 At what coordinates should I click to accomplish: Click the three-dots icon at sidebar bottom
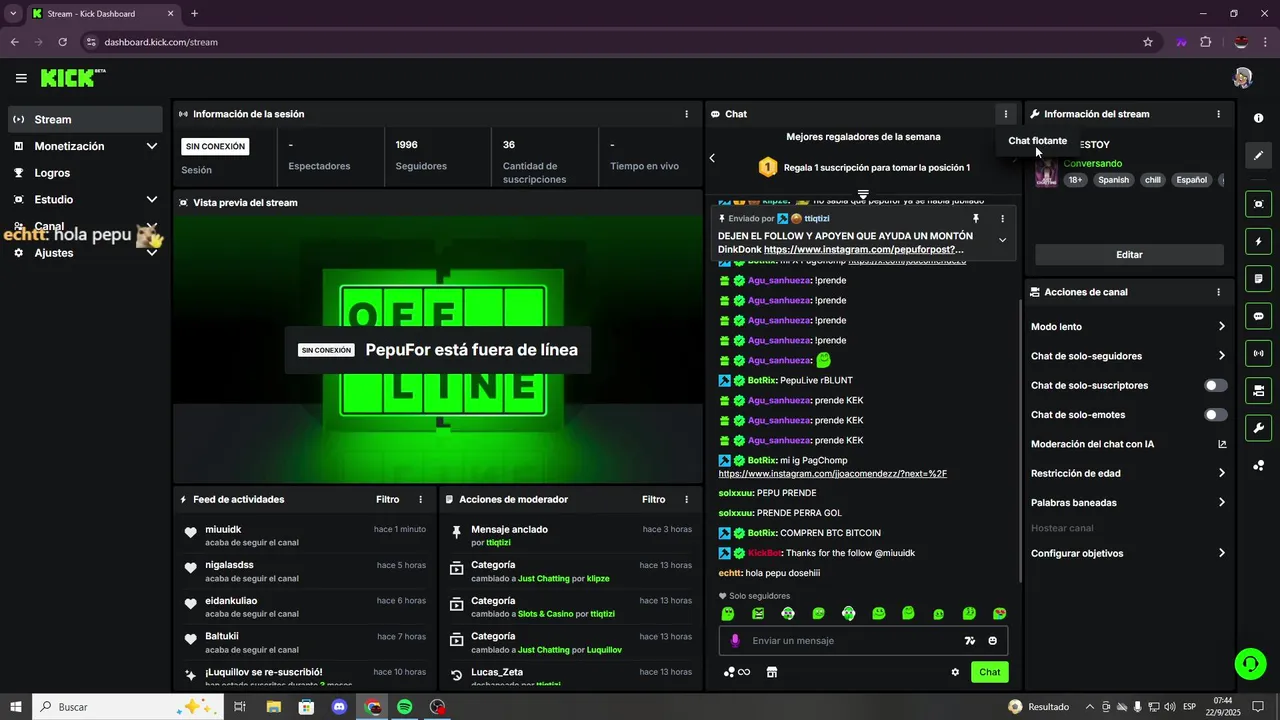click(x=1258, y=466)
